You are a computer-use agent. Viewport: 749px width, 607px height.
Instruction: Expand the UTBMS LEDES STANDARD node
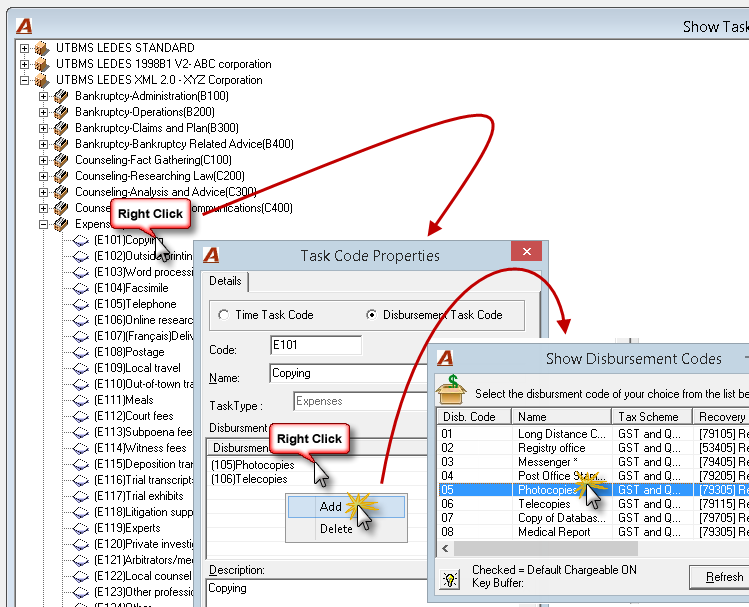coord(24,48)
